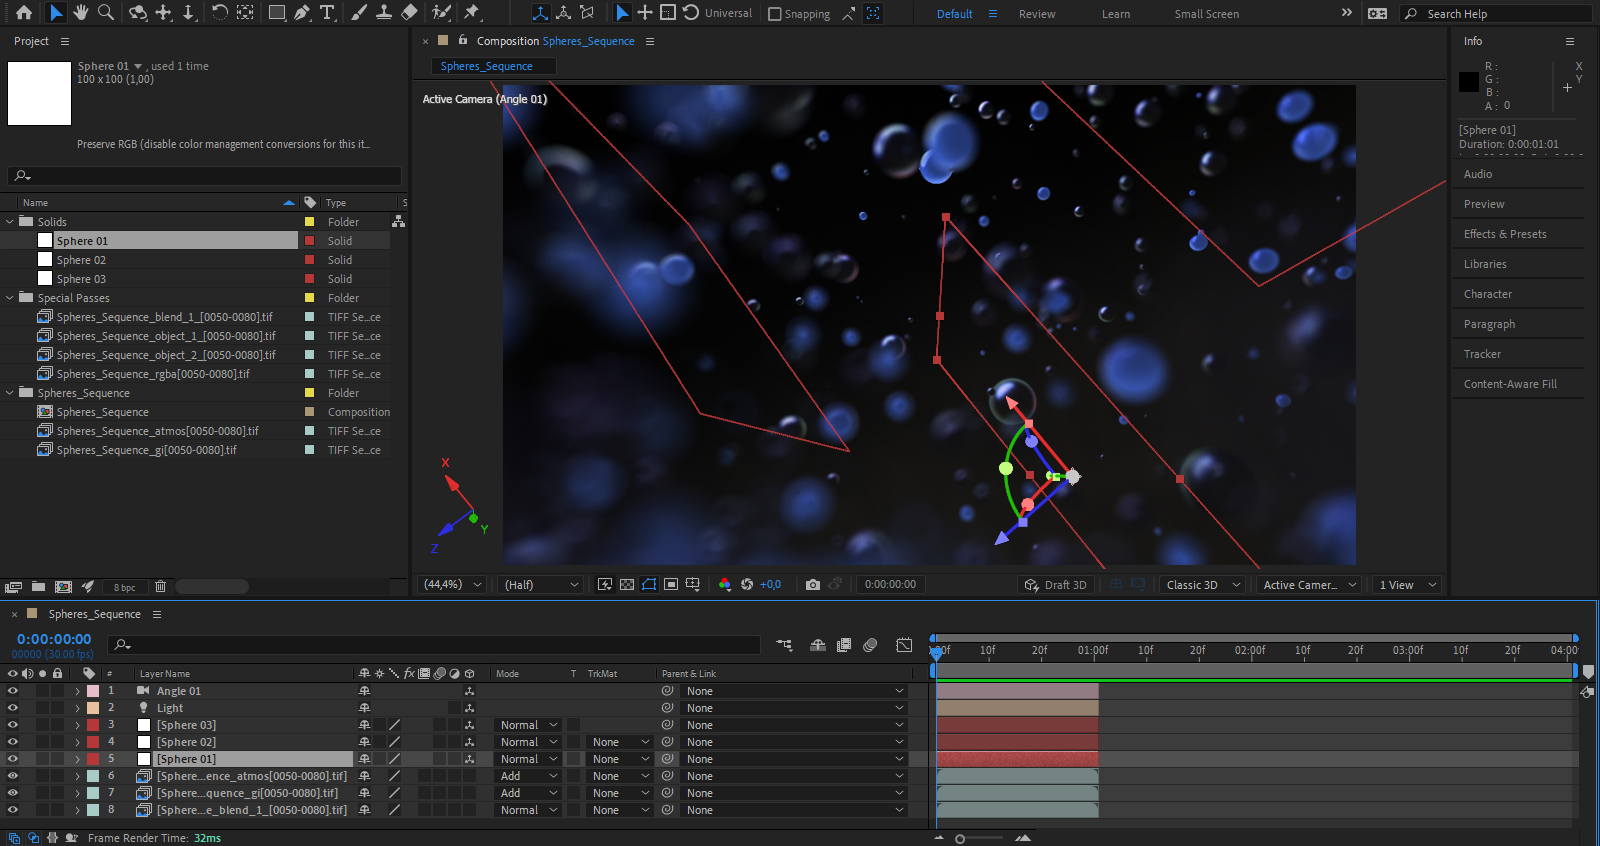Click the Search Help field
1600x846 pixels.
coord(1497,14)
